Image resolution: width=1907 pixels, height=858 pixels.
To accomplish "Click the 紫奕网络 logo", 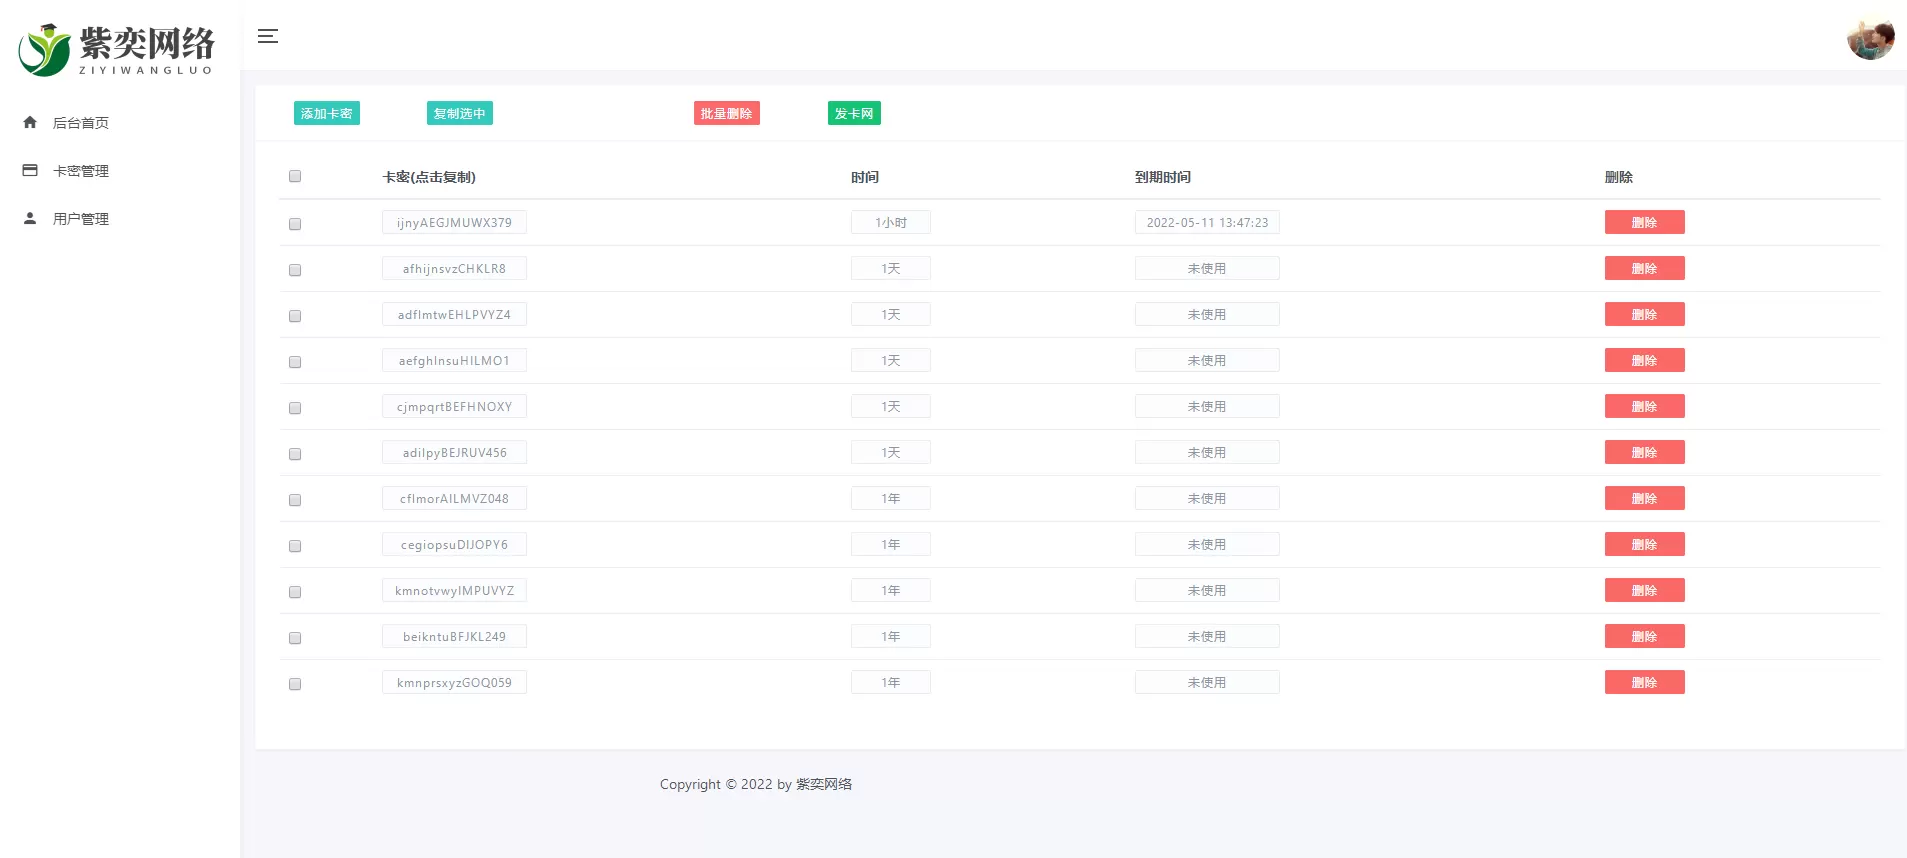I will tap(117, 49).
